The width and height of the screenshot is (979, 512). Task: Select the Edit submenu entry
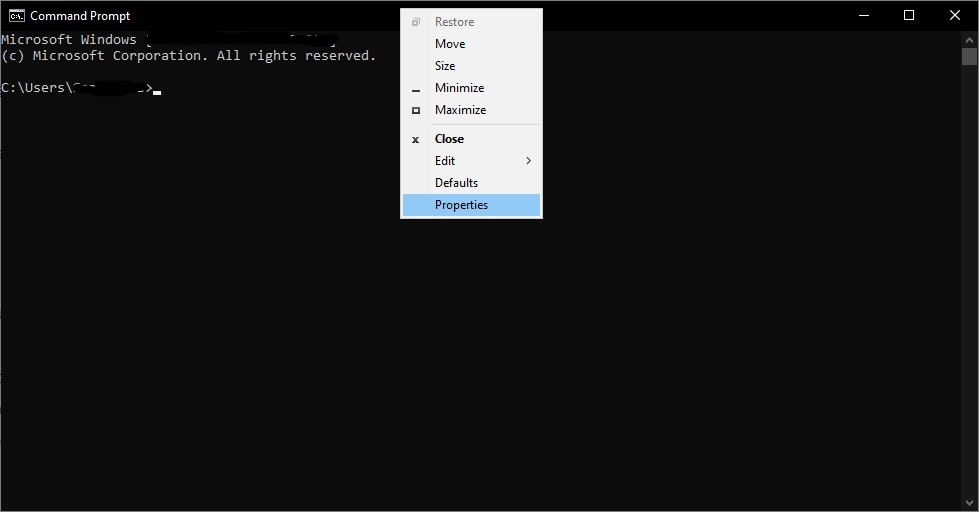click(471, 161)
